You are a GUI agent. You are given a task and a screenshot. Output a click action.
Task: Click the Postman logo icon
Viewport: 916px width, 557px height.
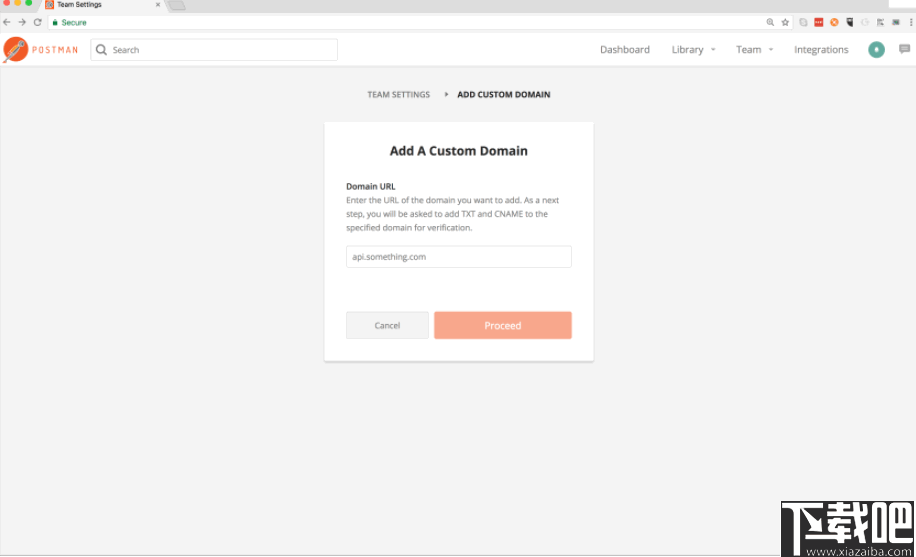pos(16,49)
